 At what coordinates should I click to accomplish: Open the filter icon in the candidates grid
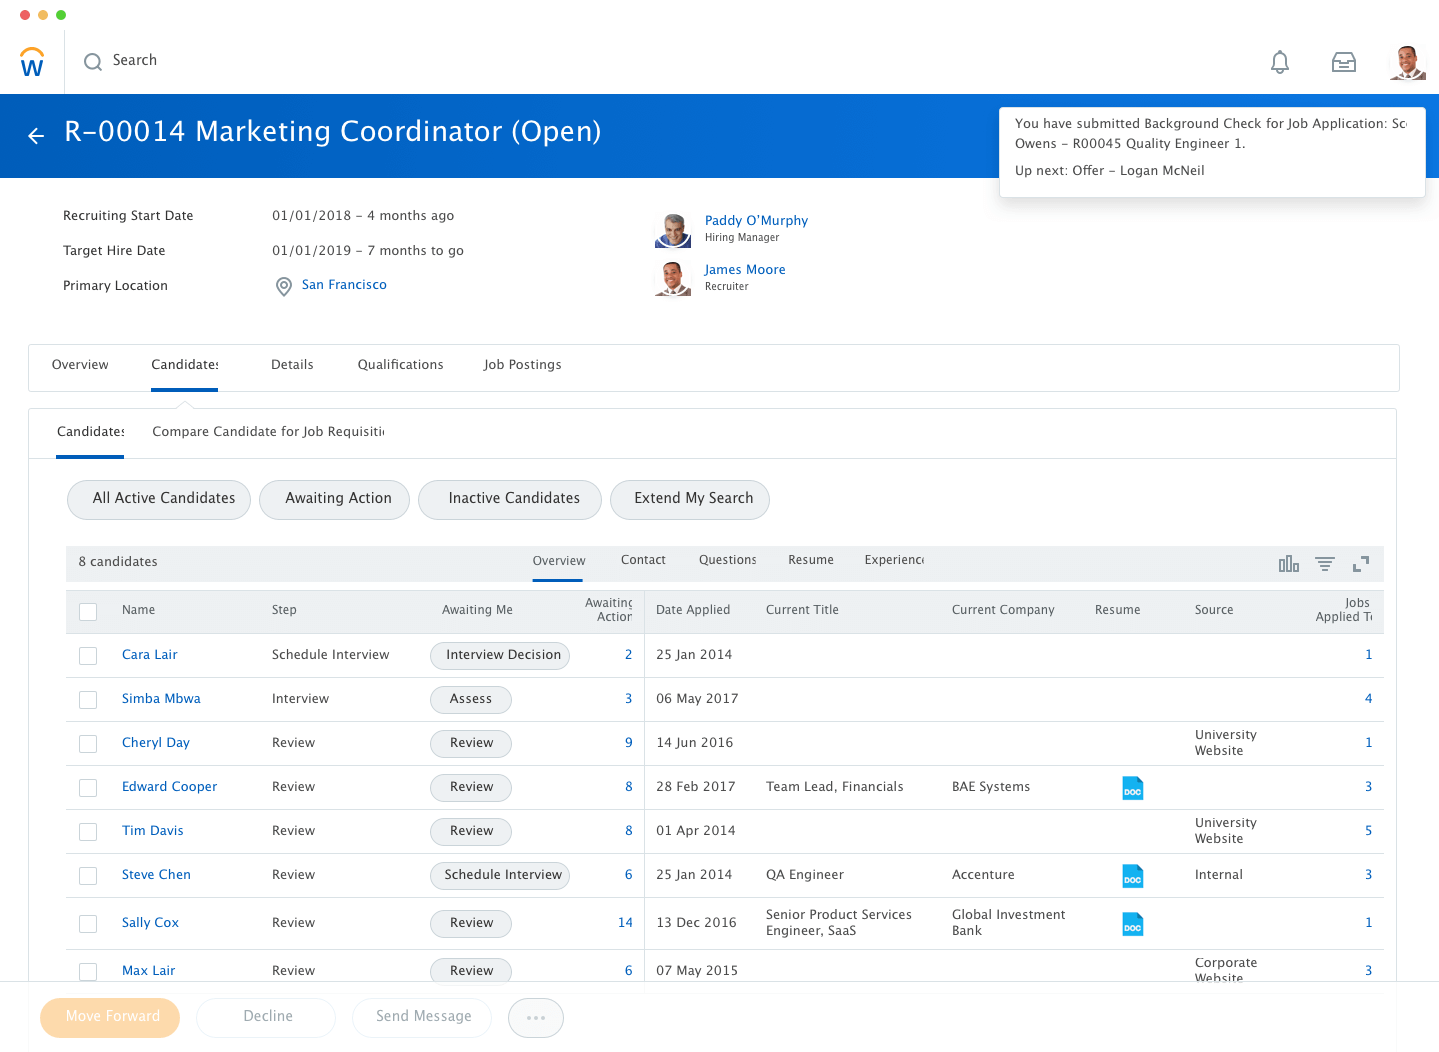1325,564
